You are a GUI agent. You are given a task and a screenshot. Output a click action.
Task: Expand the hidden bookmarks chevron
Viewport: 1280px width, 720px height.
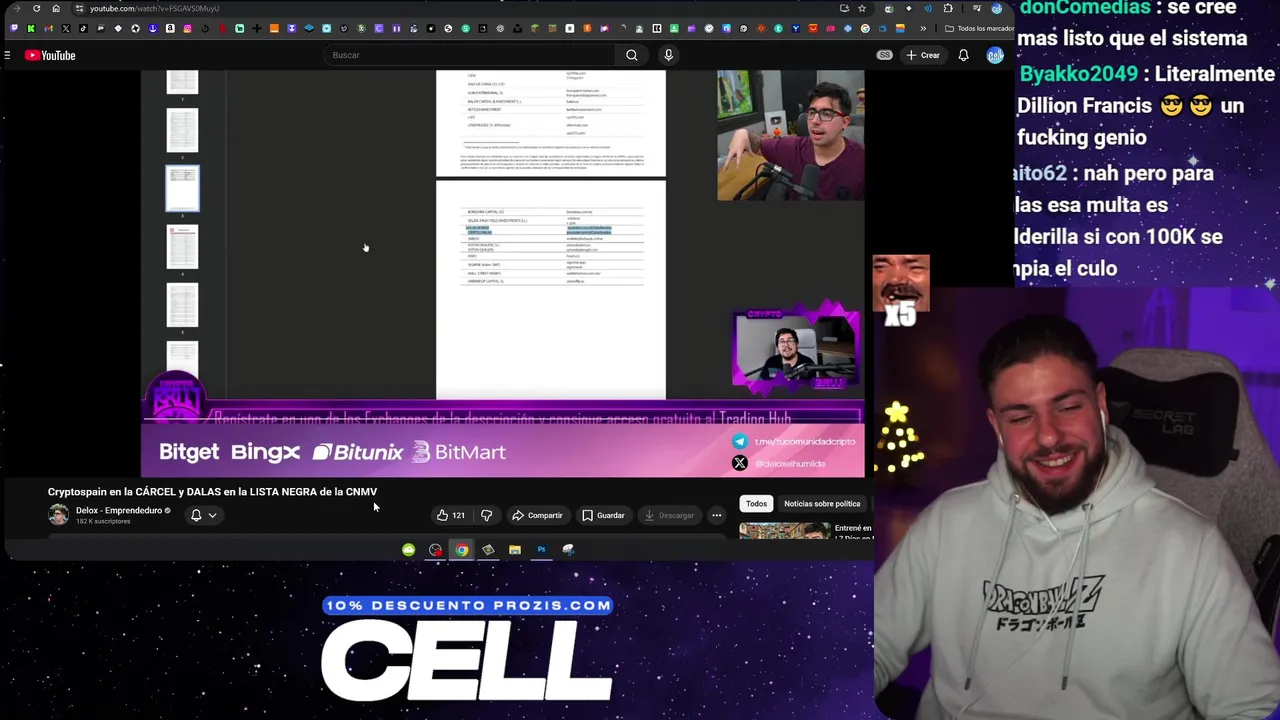(923, 28)
